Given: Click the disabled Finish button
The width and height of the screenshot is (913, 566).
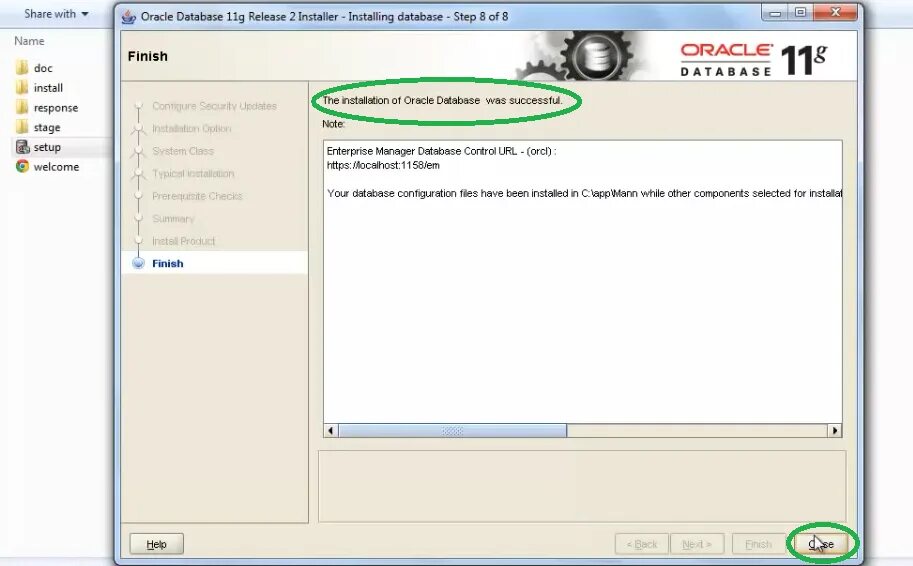Looking at the screenshot, I should coord(758,544).
